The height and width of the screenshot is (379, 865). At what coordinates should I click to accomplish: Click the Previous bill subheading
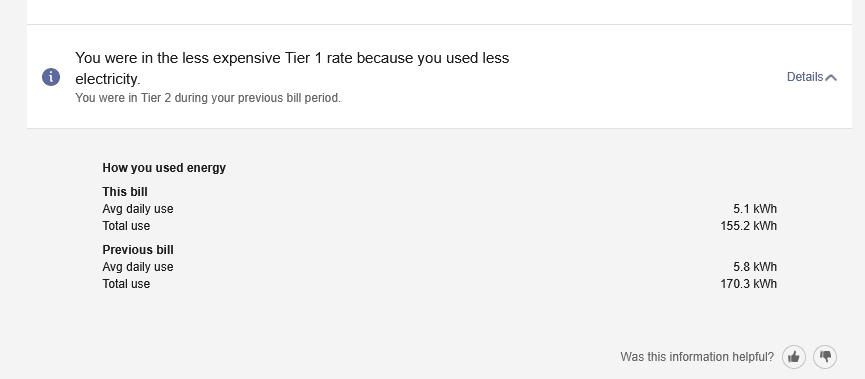(138, 250)
